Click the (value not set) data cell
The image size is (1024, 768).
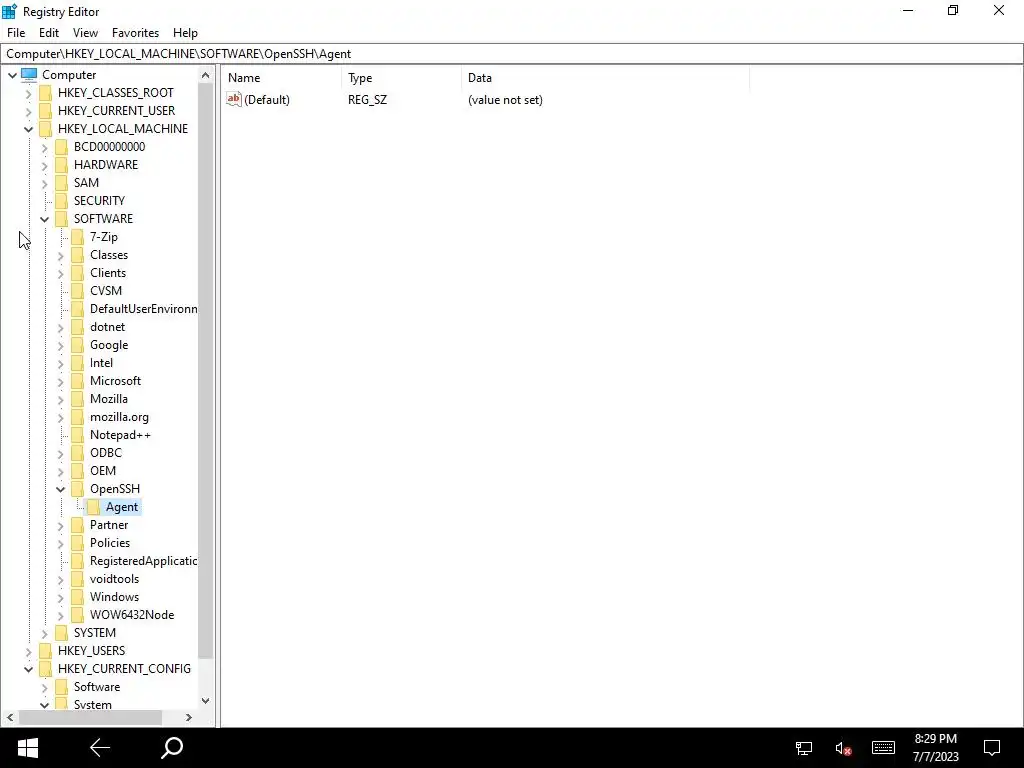[505, 100]
